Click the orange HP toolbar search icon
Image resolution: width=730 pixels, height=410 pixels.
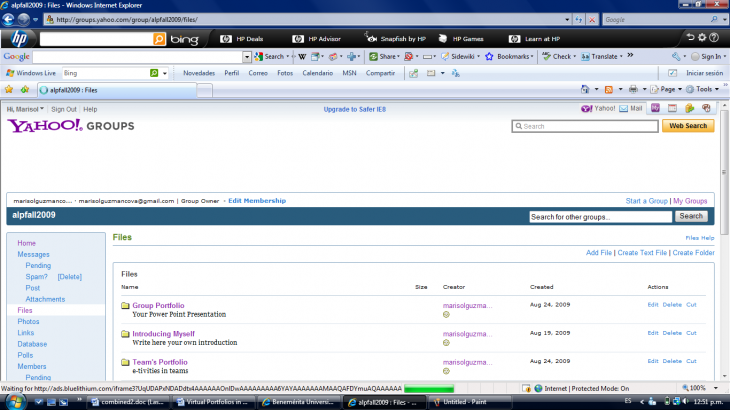(159, 39)
